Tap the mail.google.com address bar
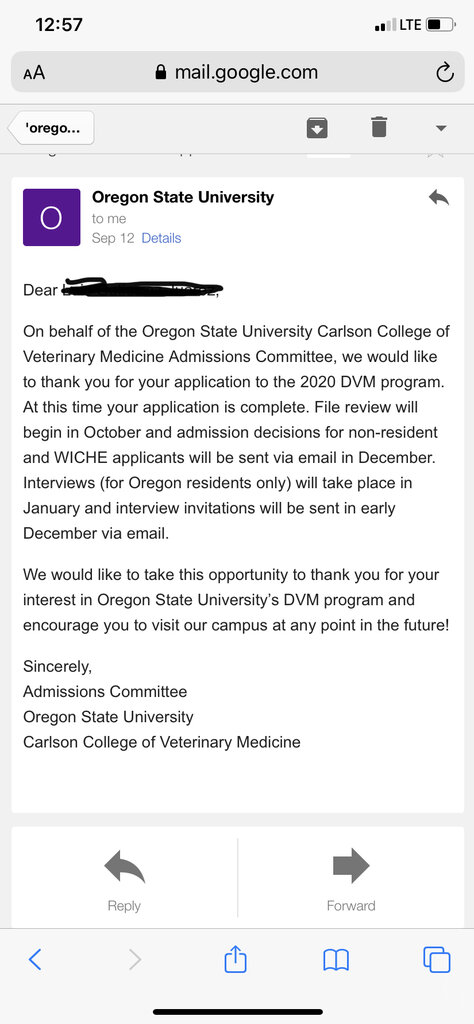The width and height of the screenshot is (474, 1024). (x=237, y=72)
